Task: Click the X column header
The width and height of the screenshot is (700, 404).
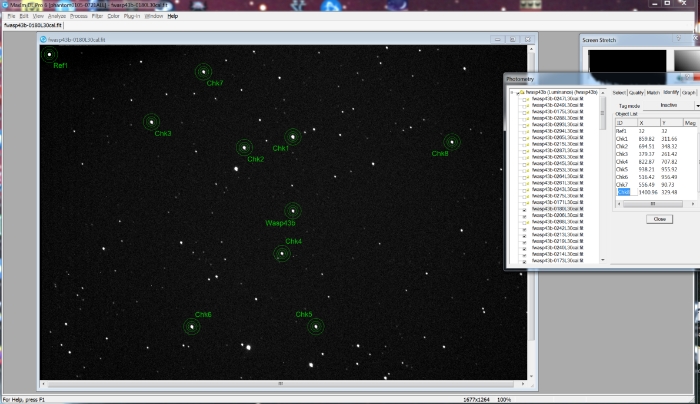Action: click(x=640, y=122)
